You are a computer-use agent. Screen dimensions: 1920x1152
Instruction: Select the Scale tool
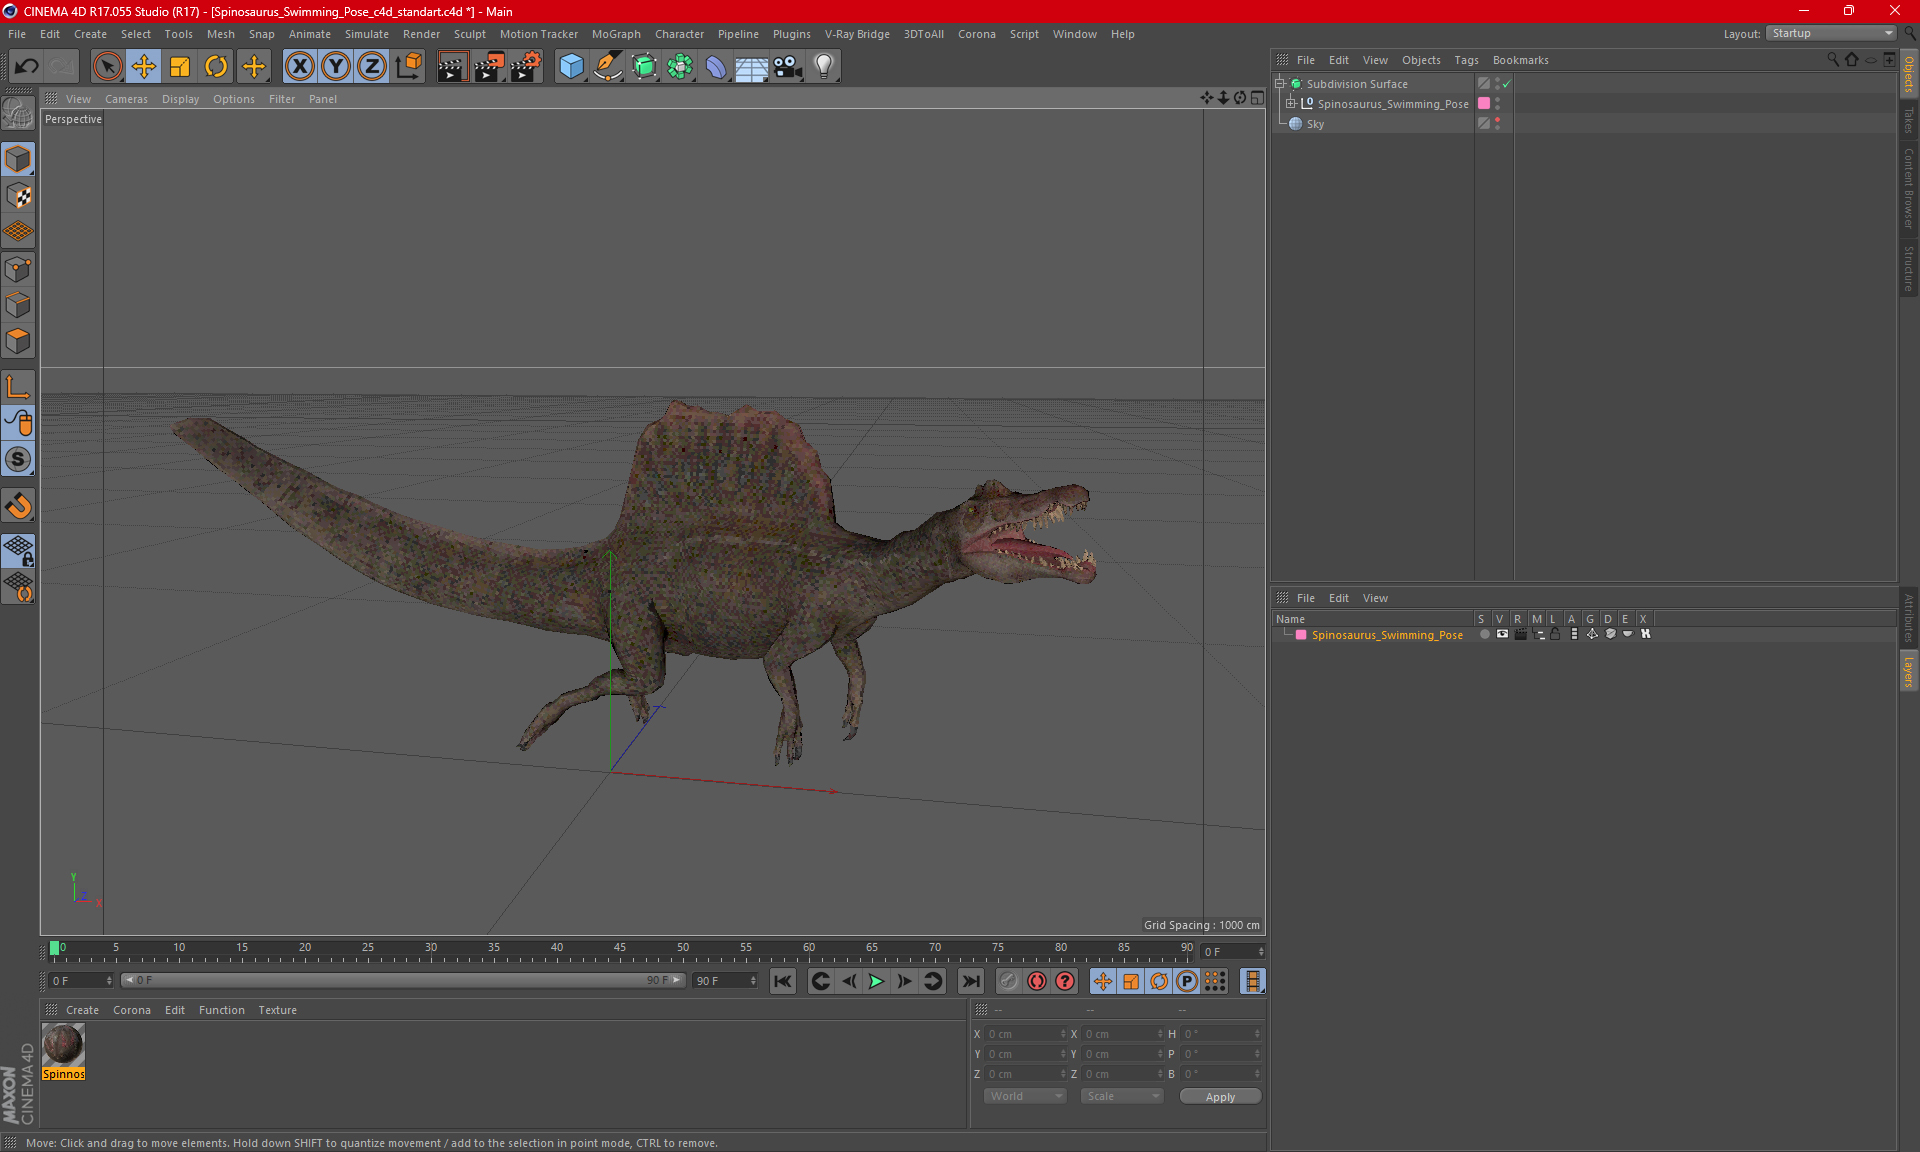point(180,66)
